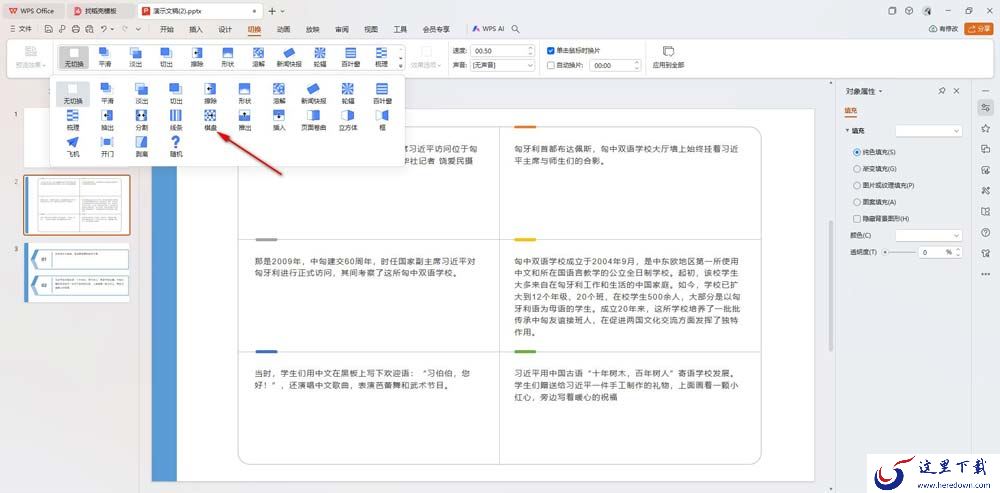This screenshot has width=1000, height=493.
Task: Click the vertical scrollbar of slide editor
Action: [830, 286]
